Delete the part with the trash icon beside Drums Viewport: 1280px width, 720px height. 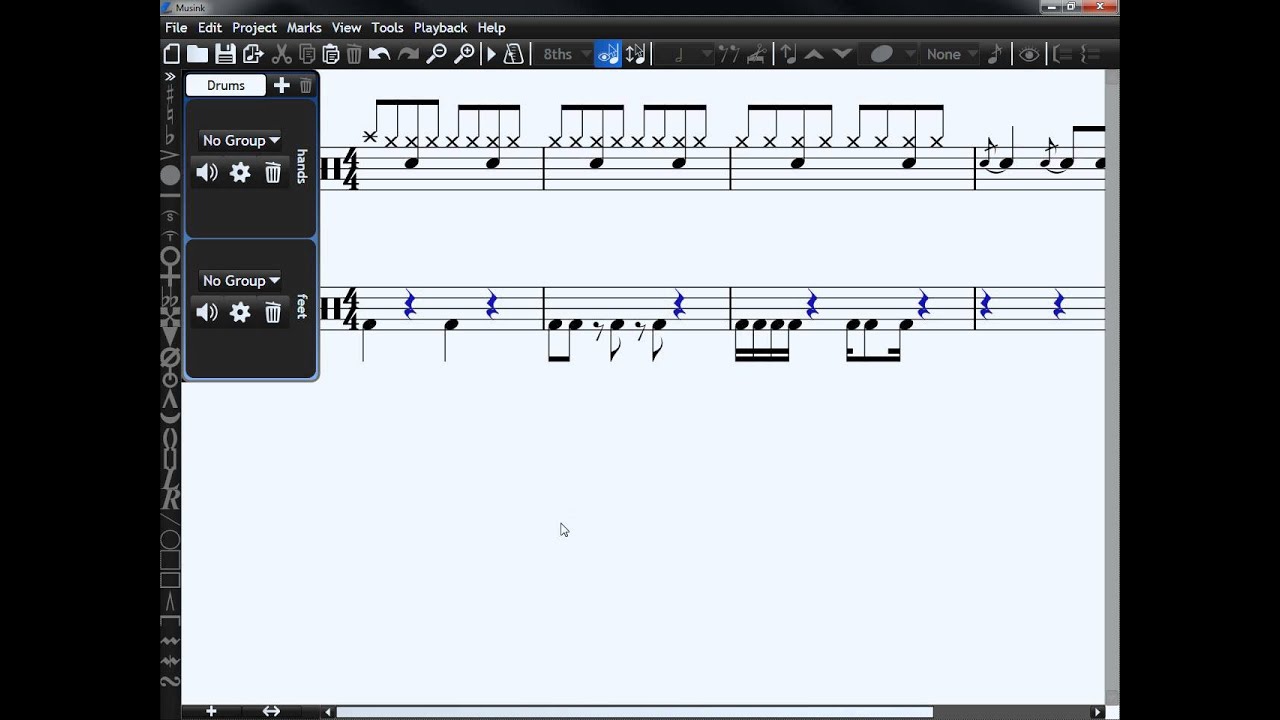coord(306,86)
